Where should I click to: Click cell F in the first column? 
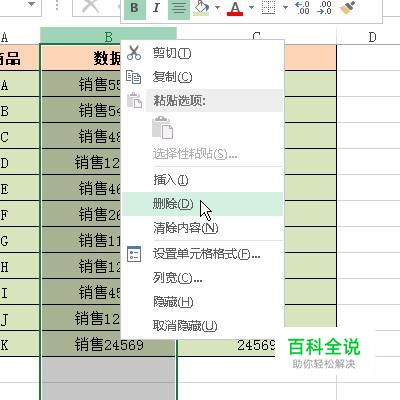[19, 214]
